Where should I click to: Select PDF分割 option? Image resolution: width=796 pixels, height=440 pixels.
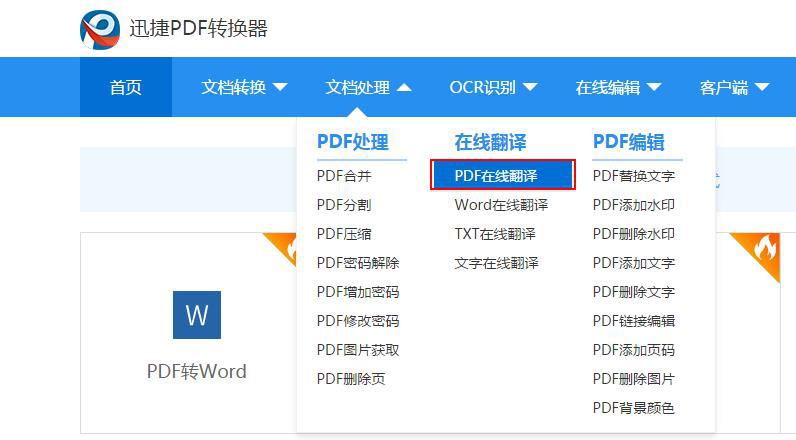pyautogui.click(x=344, y=205)
